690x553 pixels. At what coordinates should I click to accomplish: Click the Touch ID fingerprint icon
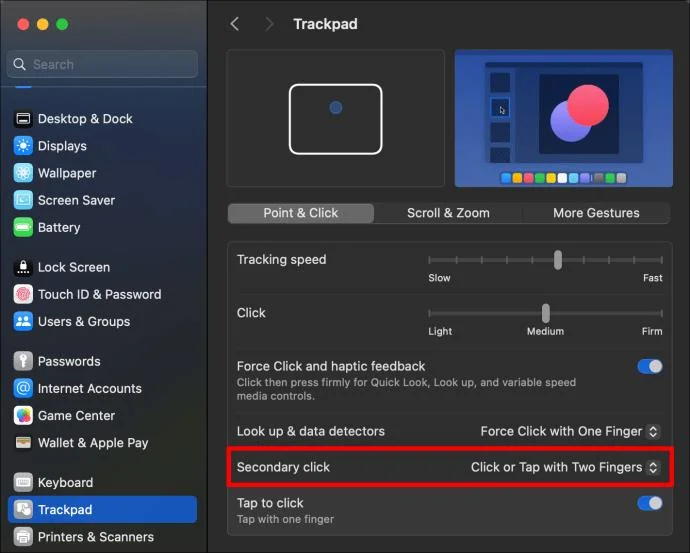click(23, 294)
